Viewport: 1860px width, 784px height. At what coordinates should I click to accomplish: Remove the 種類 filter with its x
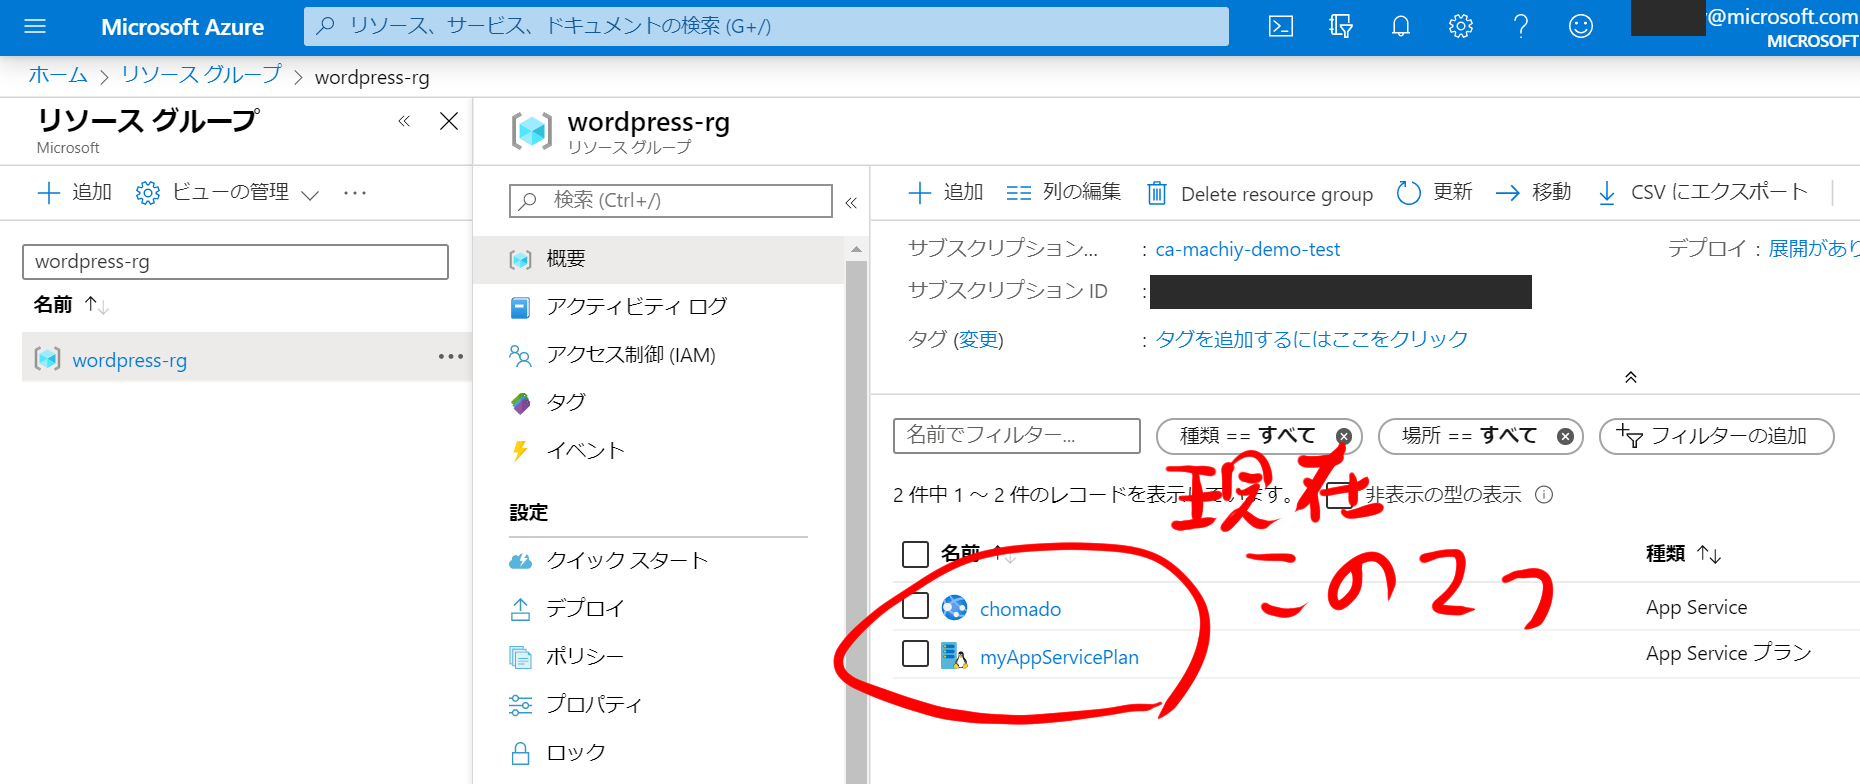pyautogui.click(x=1344, y=437)
